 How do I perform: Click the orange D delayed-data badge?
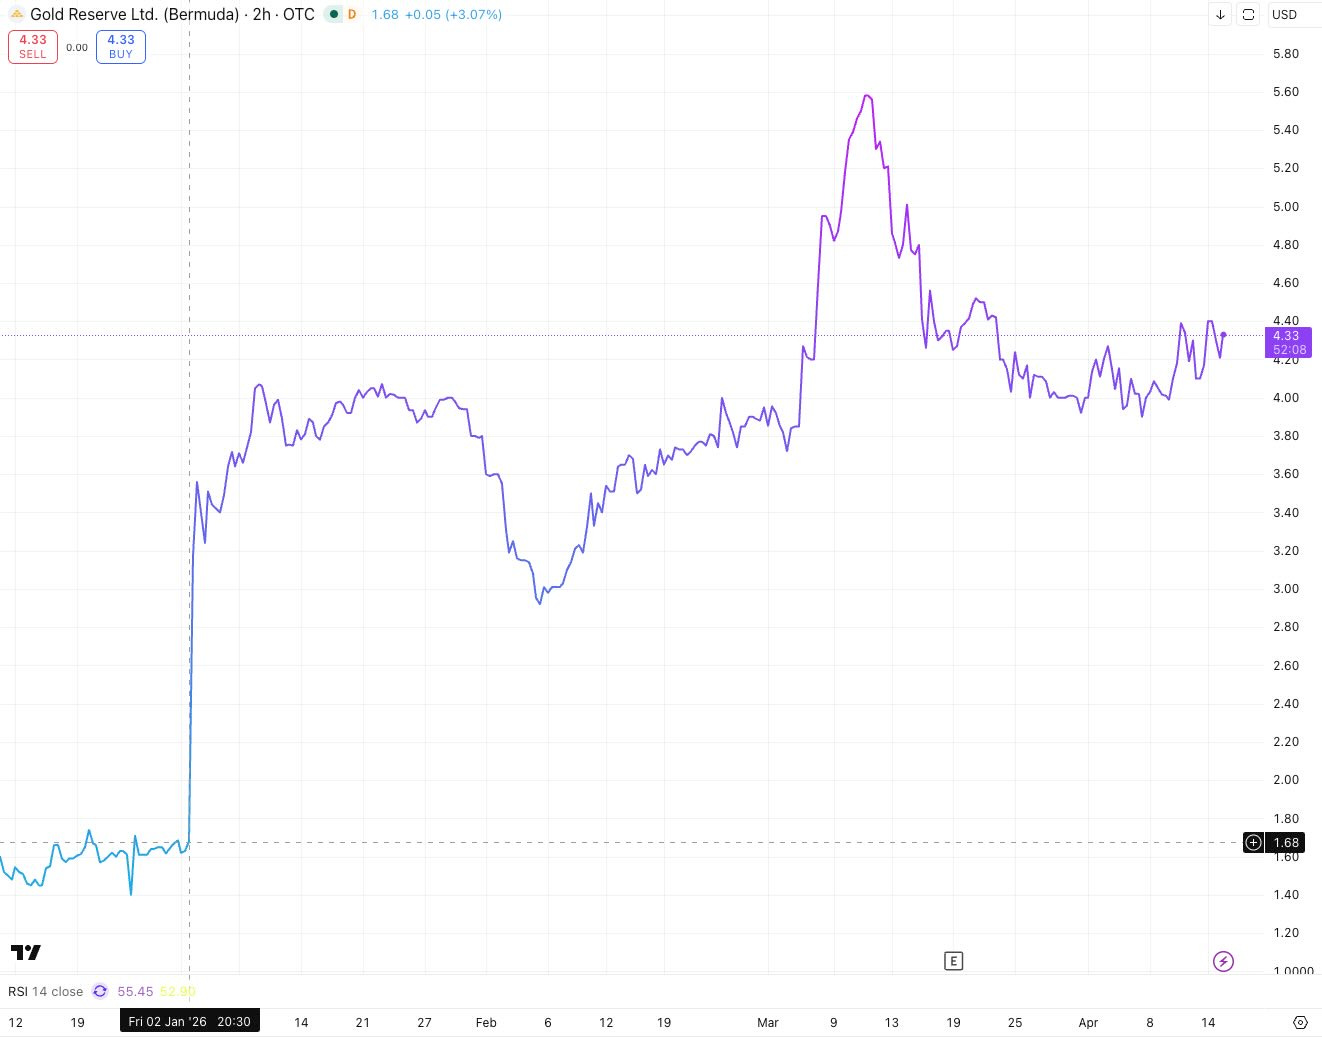(352, 14)
